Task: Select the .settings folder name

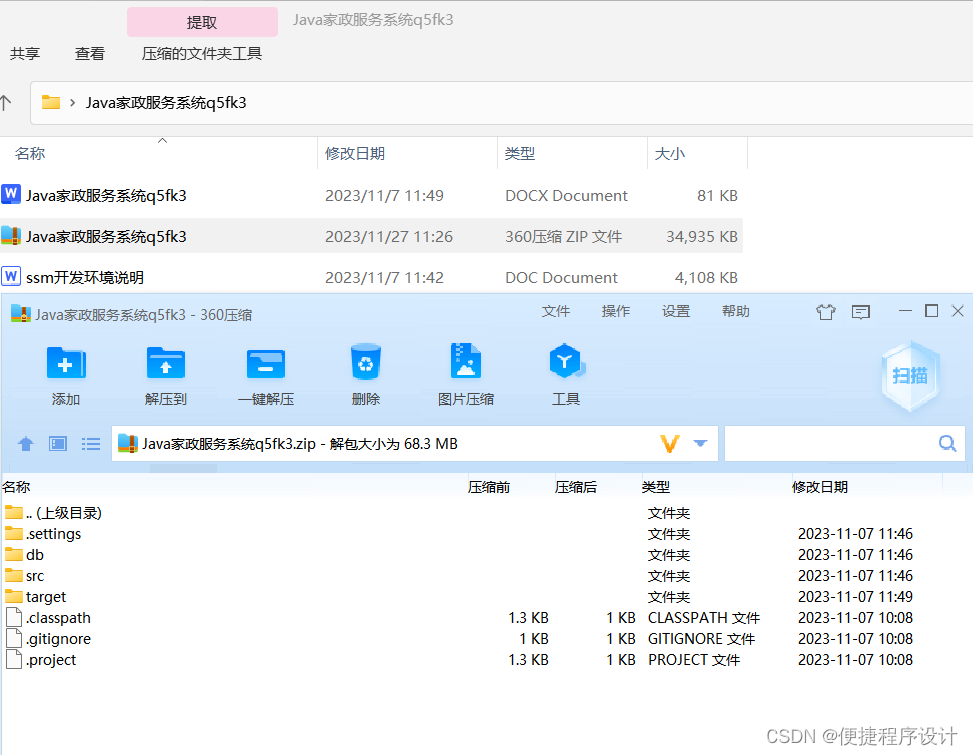Action: (x=53, y=534)
